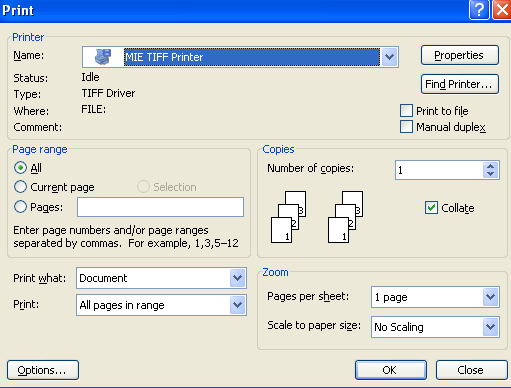Select Current page radio button
Screen dimensions: 511x388
click(x=20, y=187)
